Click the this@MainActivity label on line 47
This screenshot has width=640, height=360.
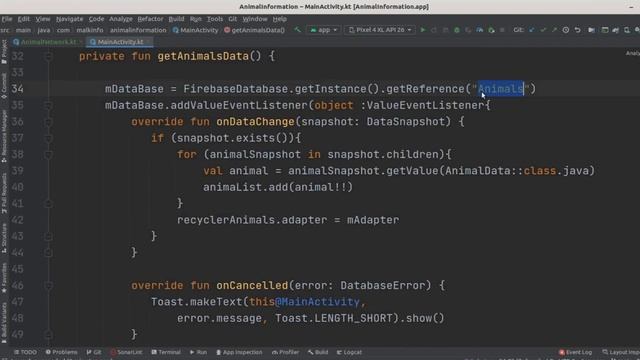304,302
